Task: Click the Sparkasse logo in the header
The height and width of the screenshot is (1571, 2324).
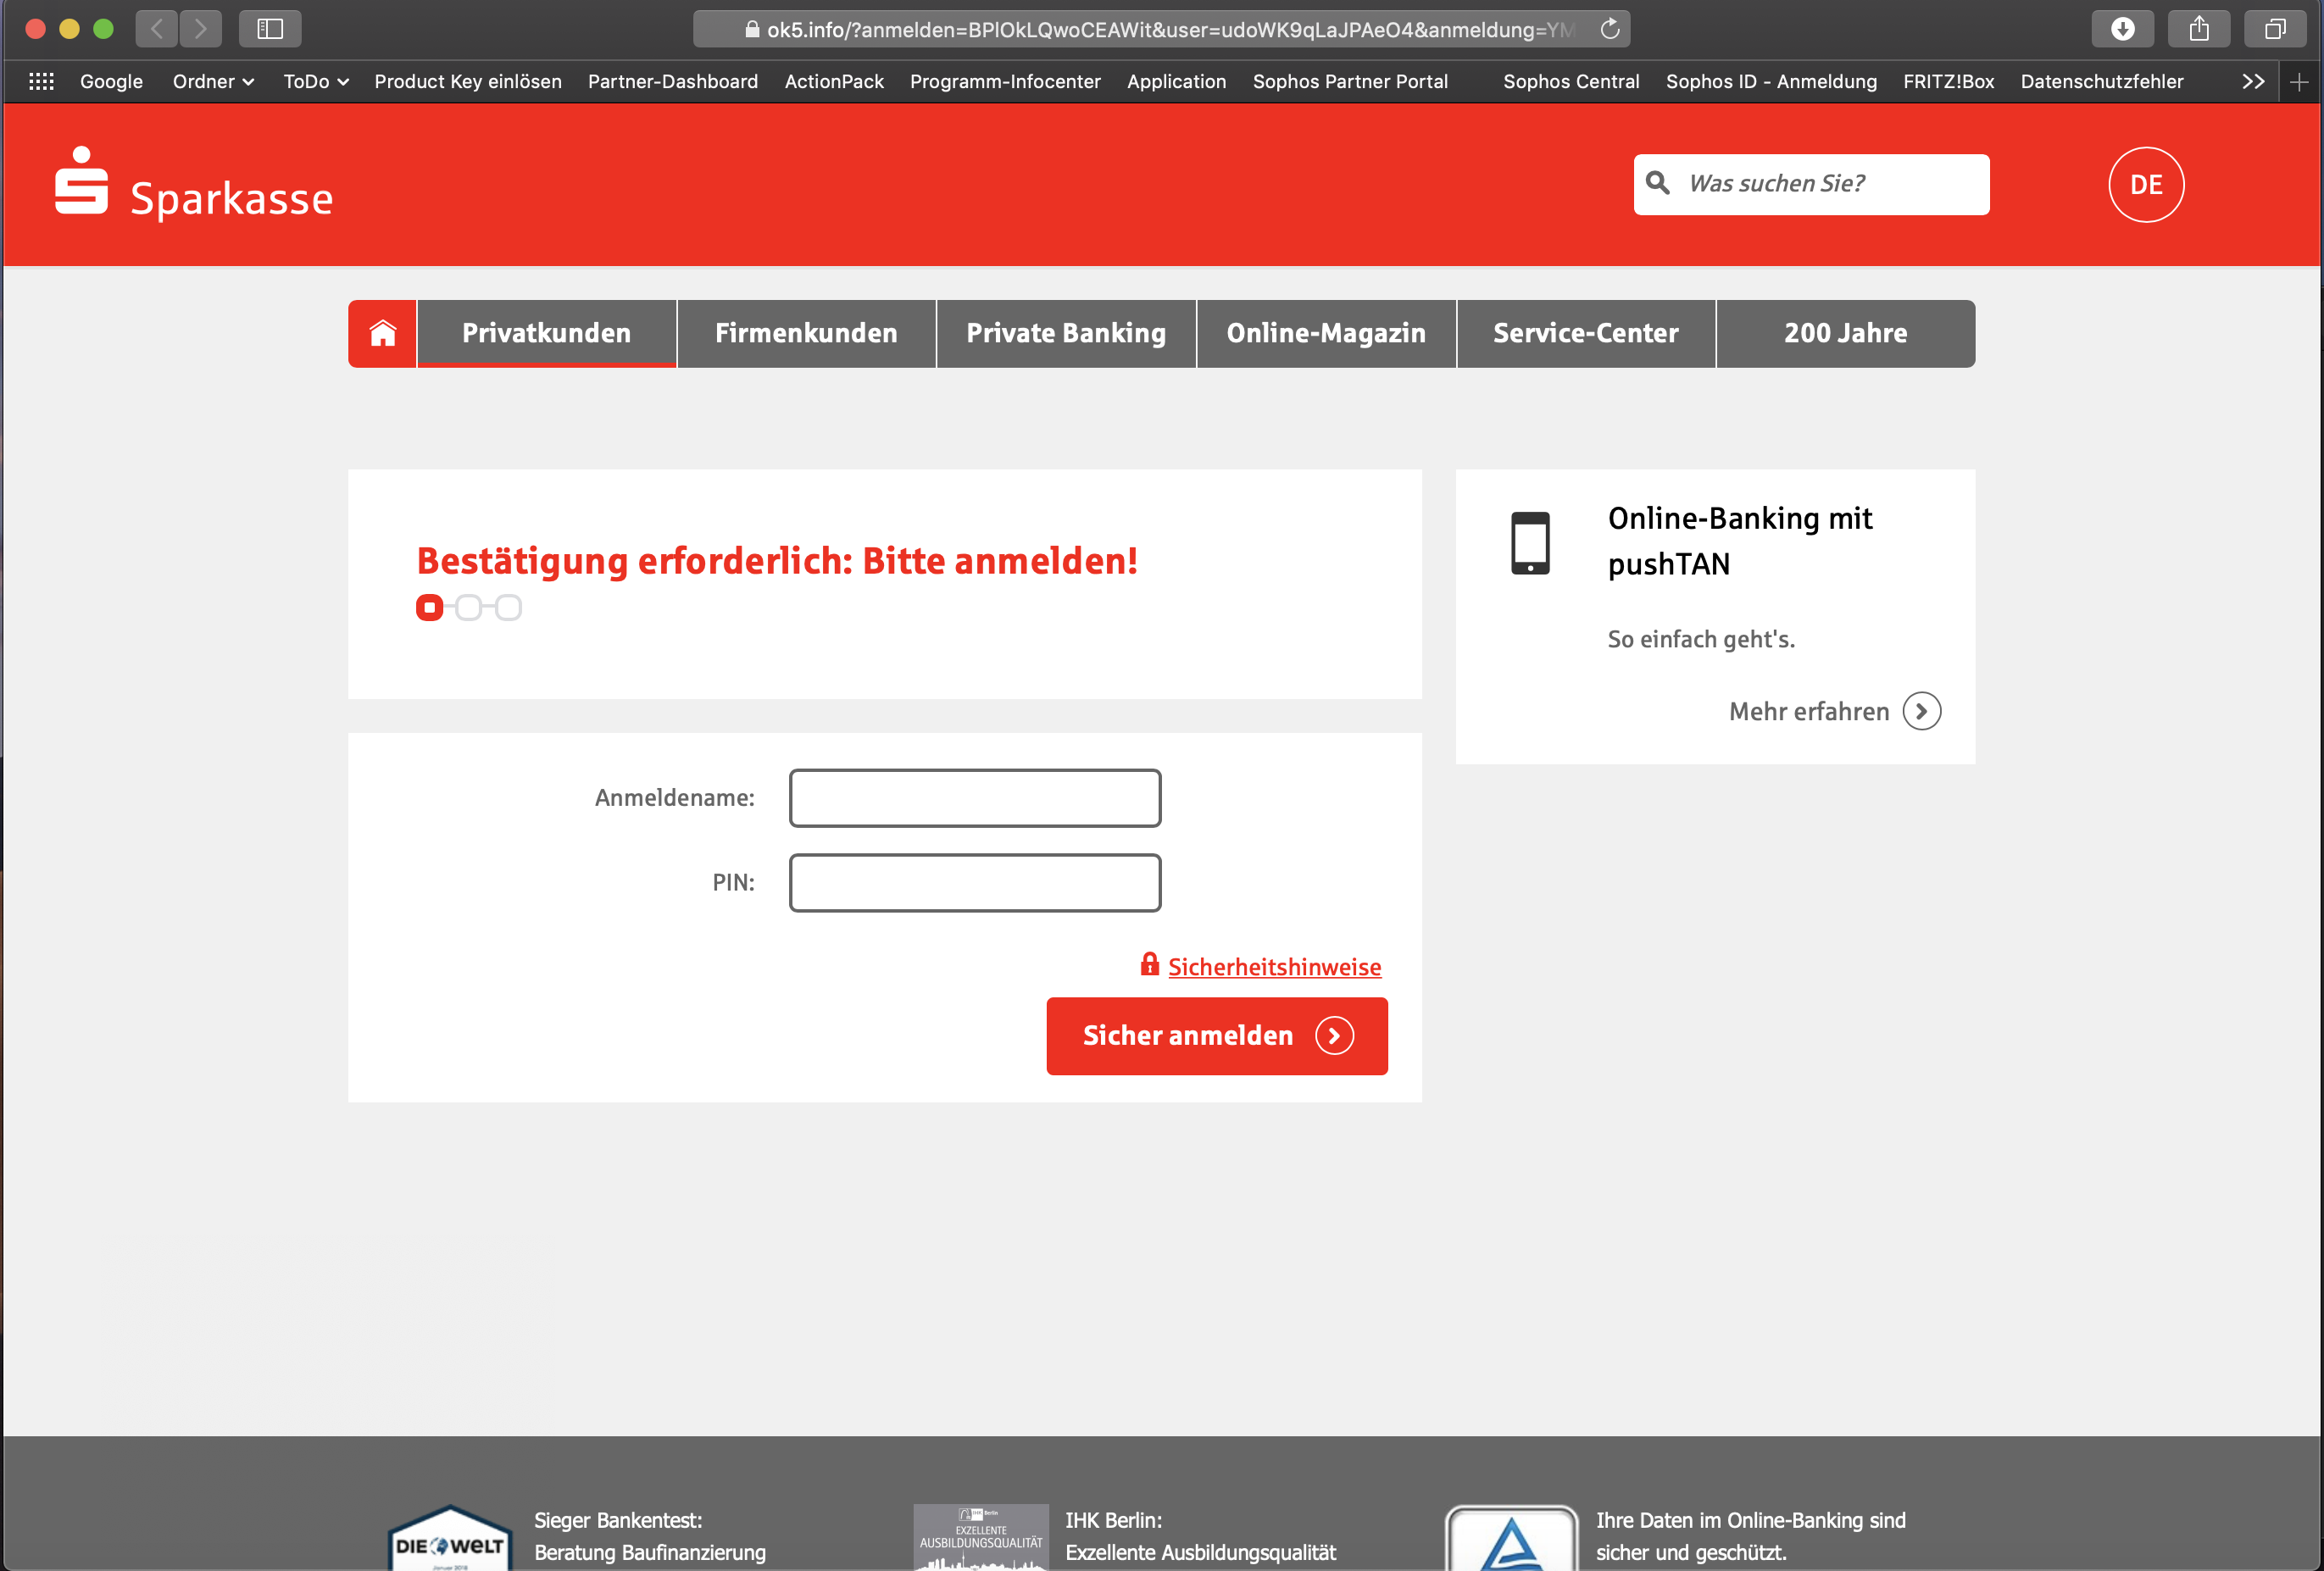Action: (193, 185)
